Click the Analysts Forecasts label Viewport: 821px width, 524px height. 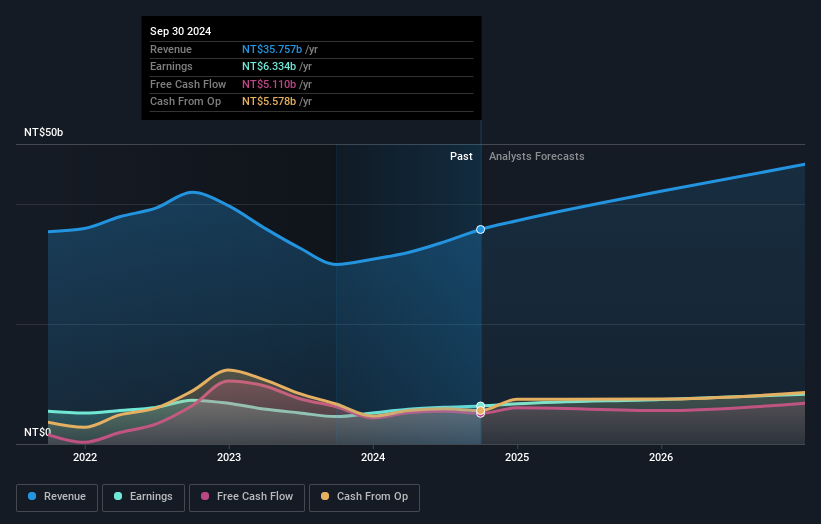[537, 156]
